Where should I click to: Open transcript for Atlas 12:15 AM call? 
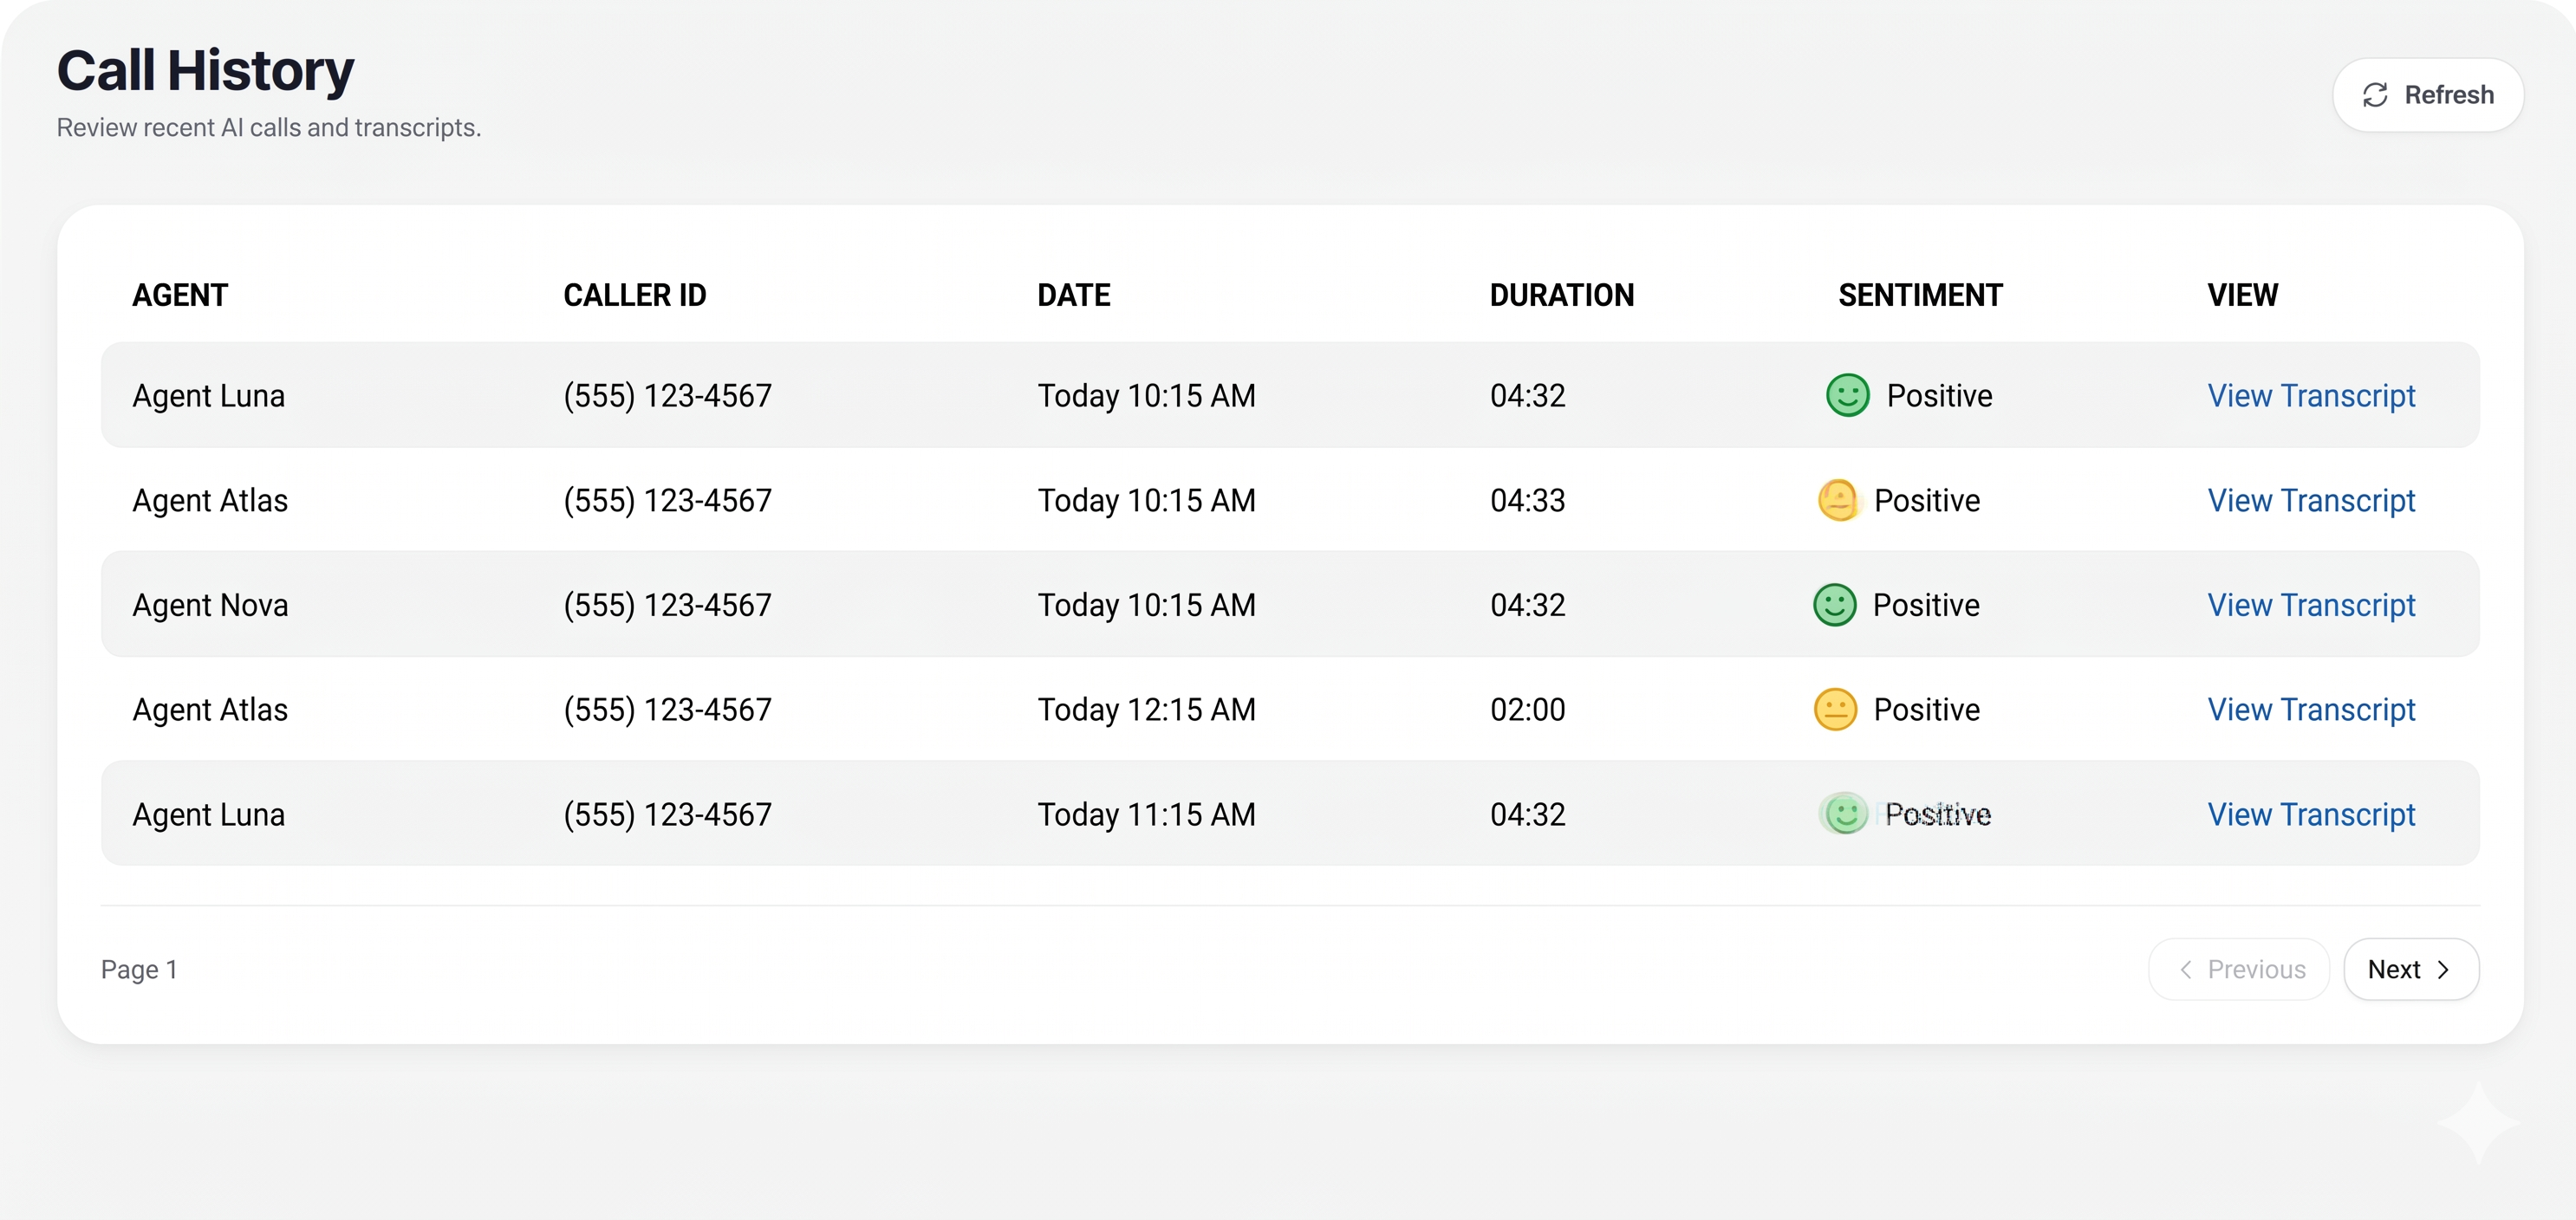[2311, 710]
